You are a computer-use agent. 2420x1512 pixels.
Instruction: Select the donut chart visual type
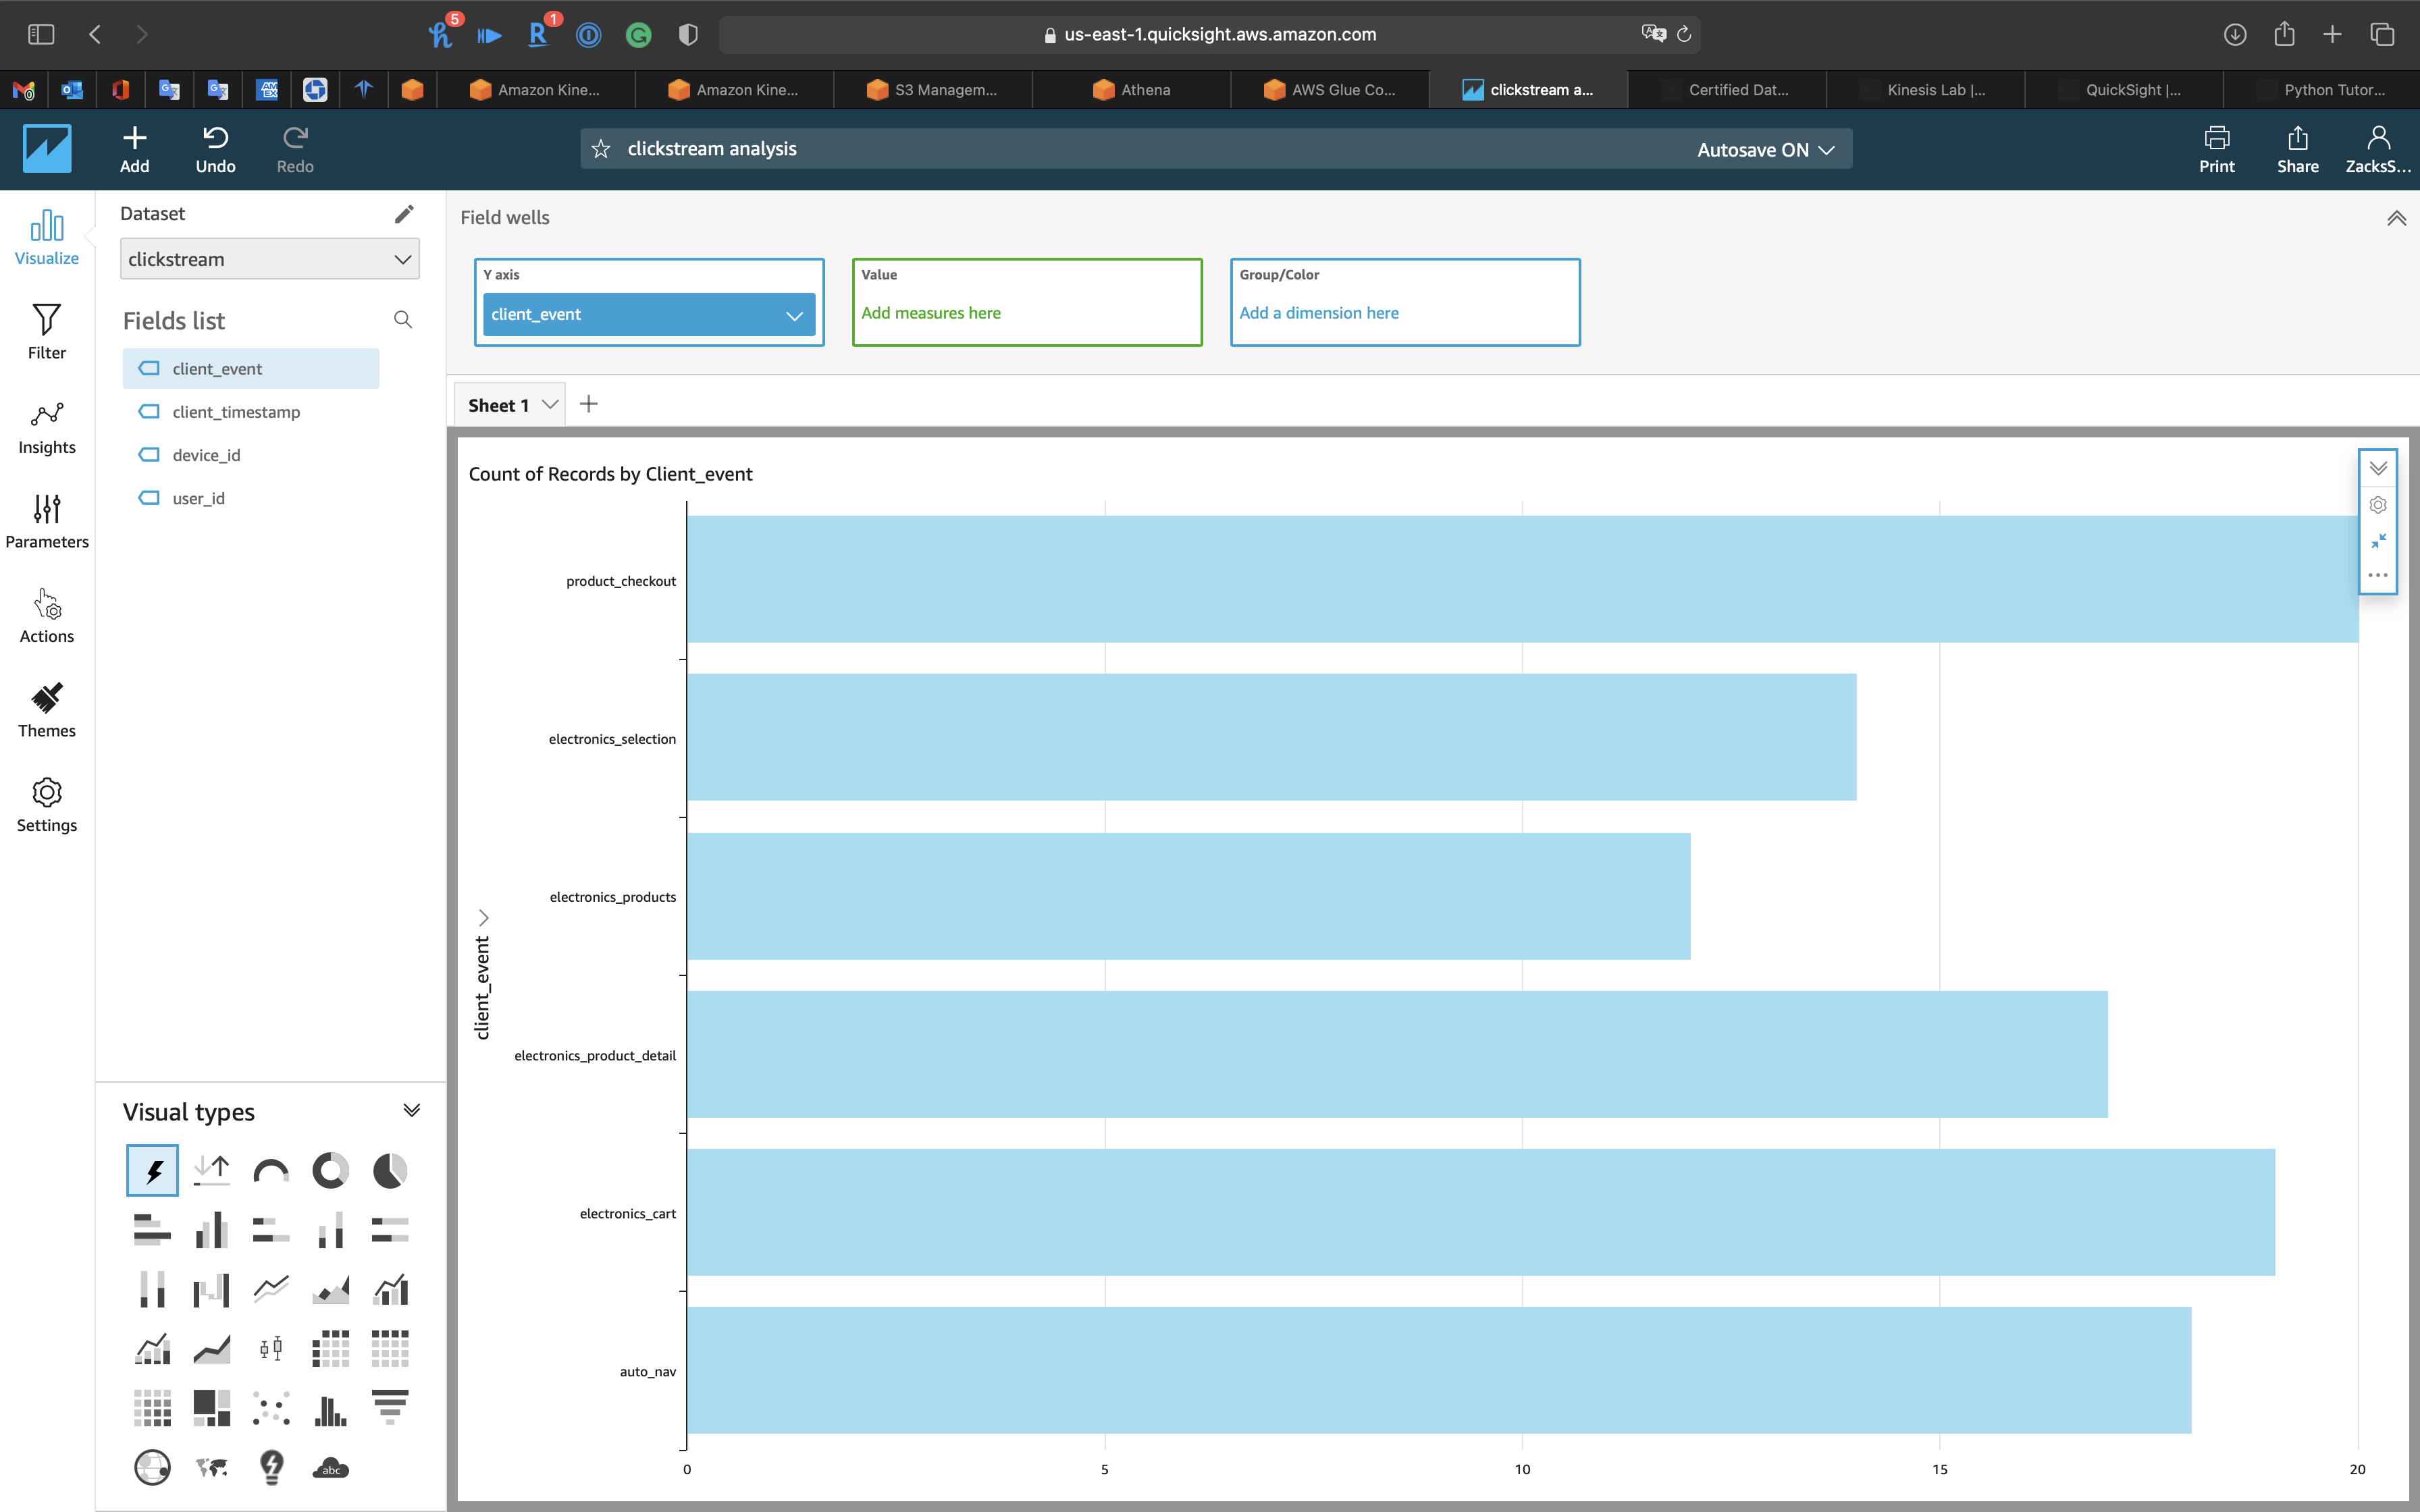[330, 1170]
